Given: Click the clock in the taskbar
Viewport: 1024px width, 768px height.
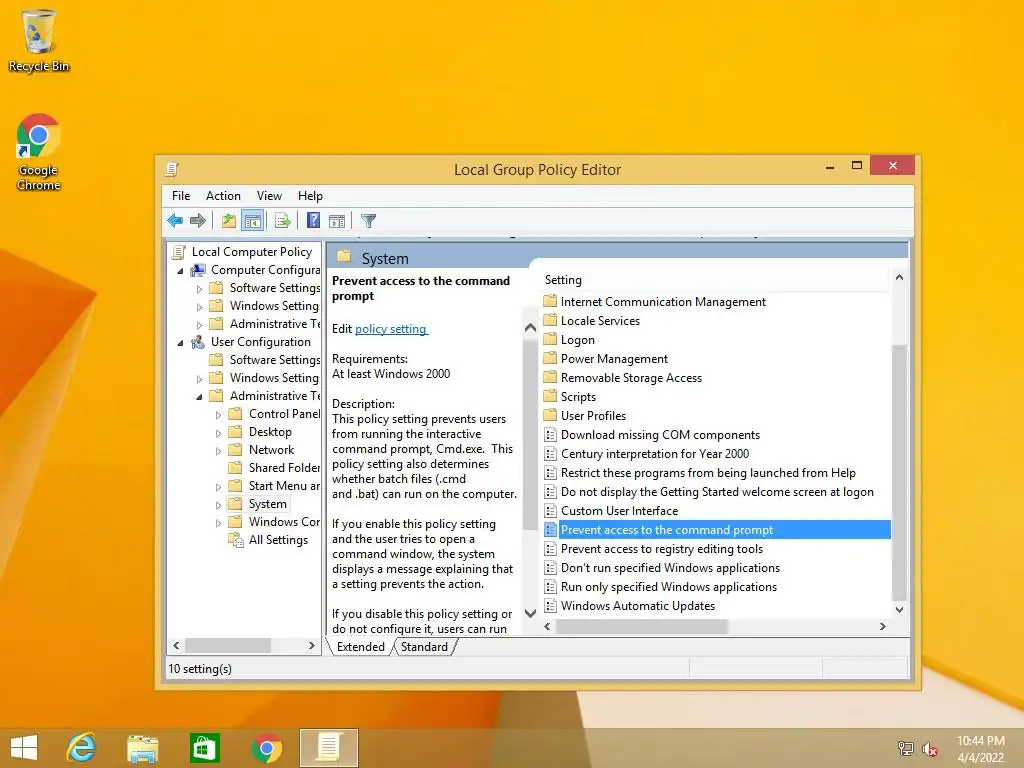Looking at the screenshot, I should click(x=980, y=749).
